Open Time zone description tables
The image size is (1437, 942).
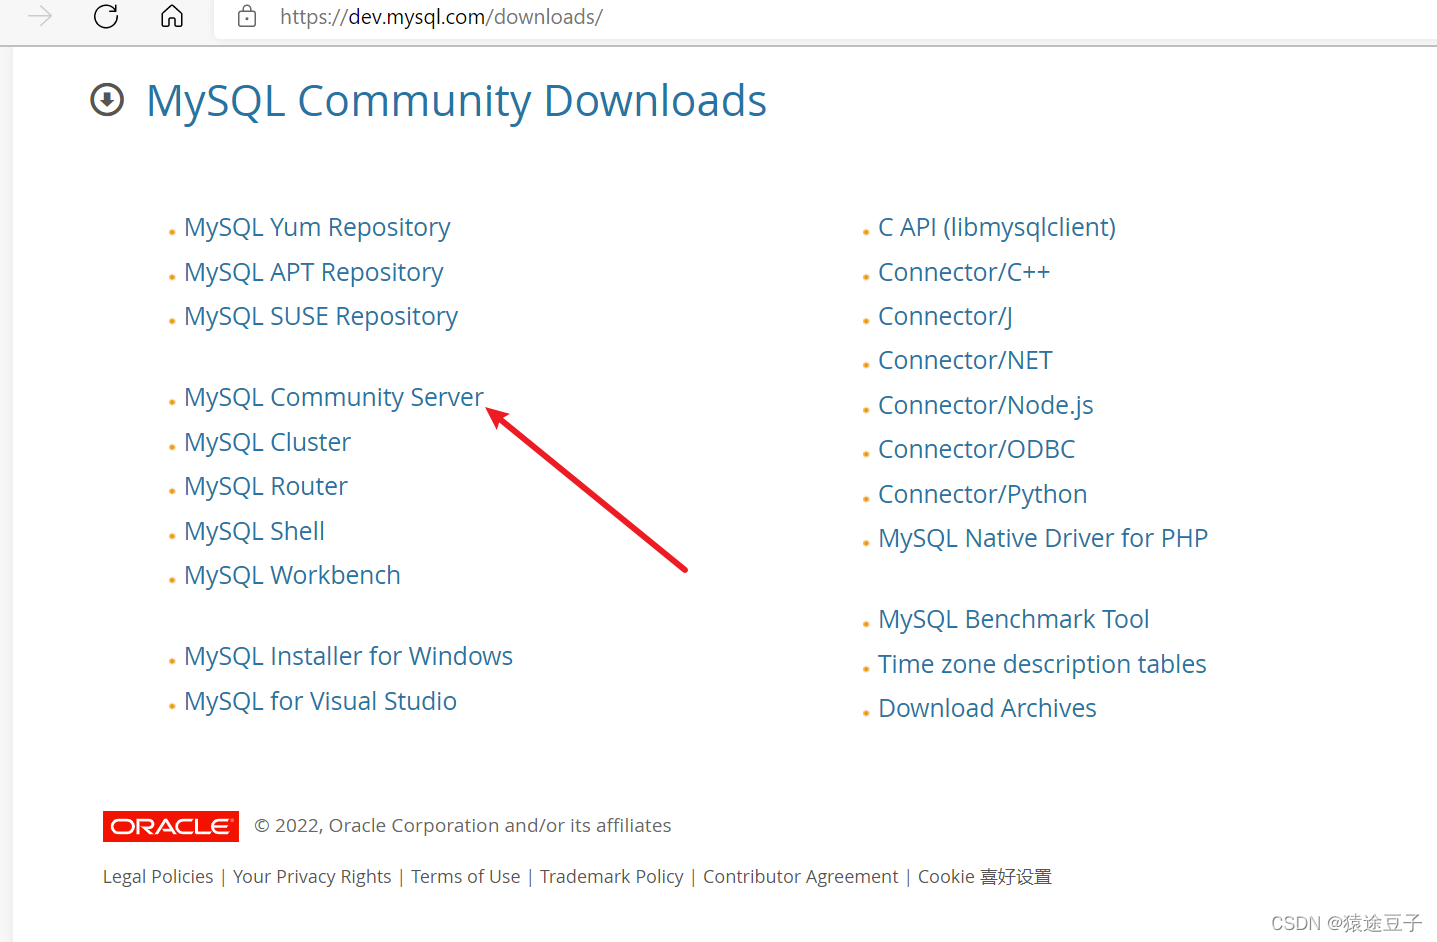[x=1042, y=664]
